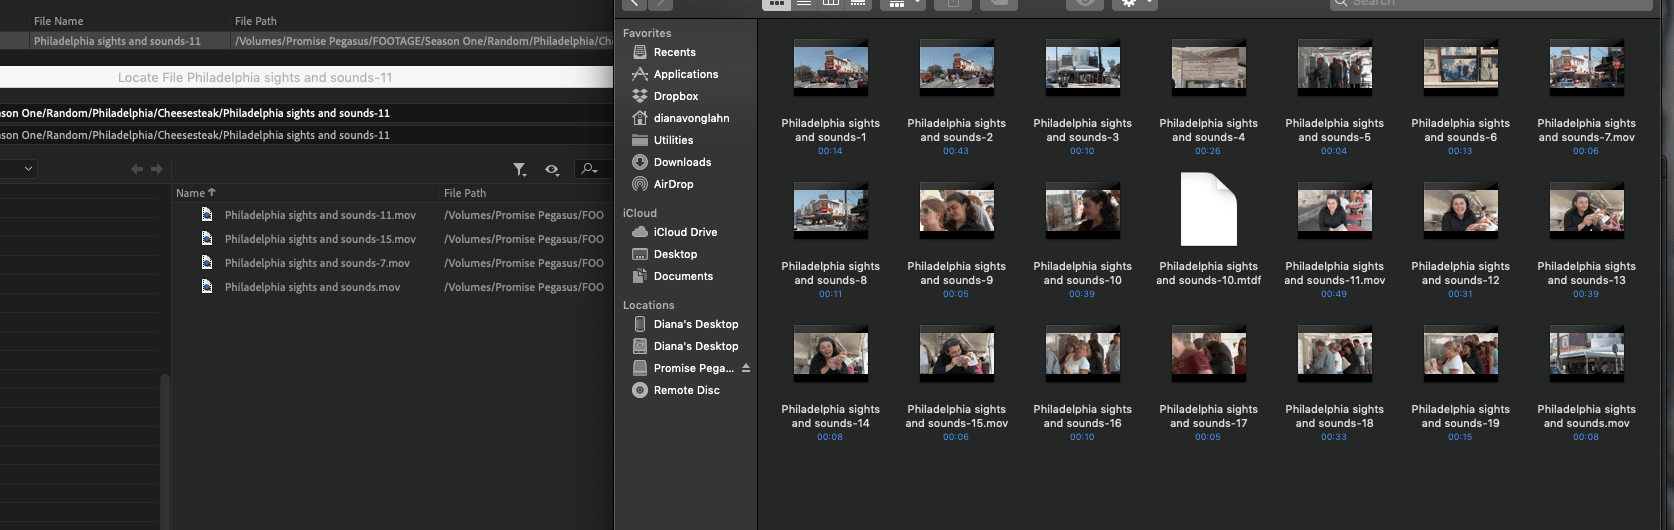Open Promise Pegasus volume in sidebar
The image size is (1674, 530).
[693, 368]
